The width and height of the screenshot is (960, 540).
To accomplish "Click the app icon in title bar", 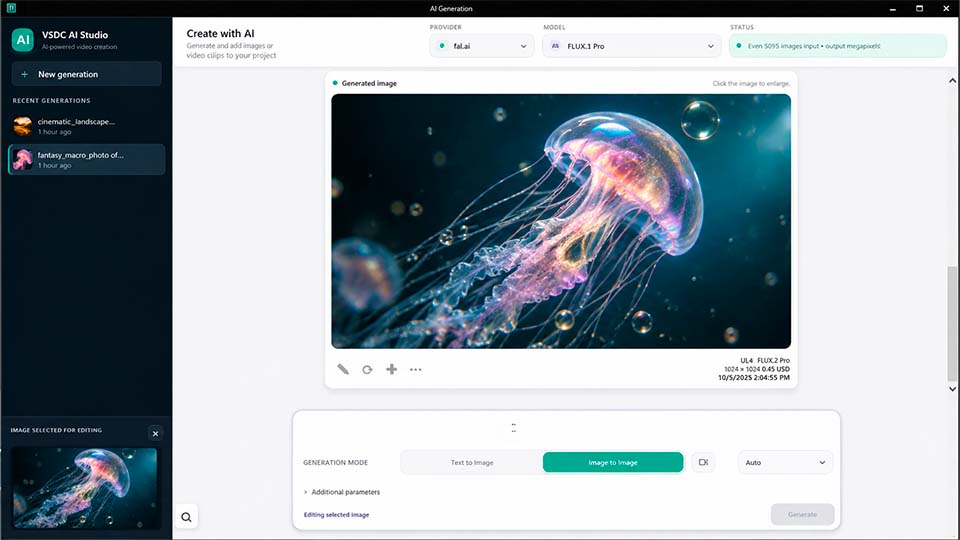I will coord(11,8).
